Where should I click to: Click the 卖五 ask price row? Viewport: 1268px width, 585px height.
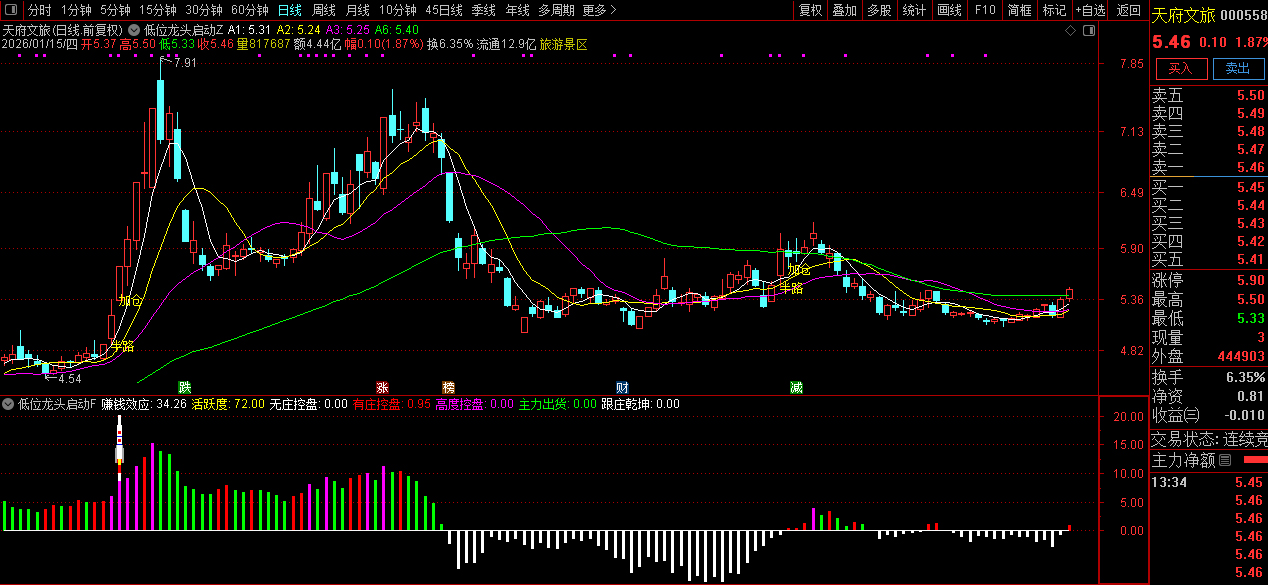pos(1209,96)
